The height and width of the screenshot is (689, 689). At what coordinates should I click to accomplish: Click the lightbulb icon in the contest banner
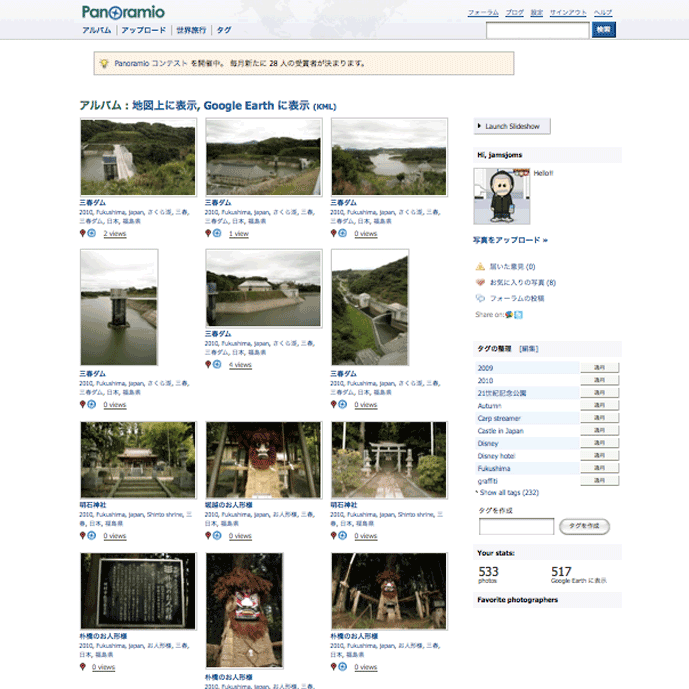[104, 63]
